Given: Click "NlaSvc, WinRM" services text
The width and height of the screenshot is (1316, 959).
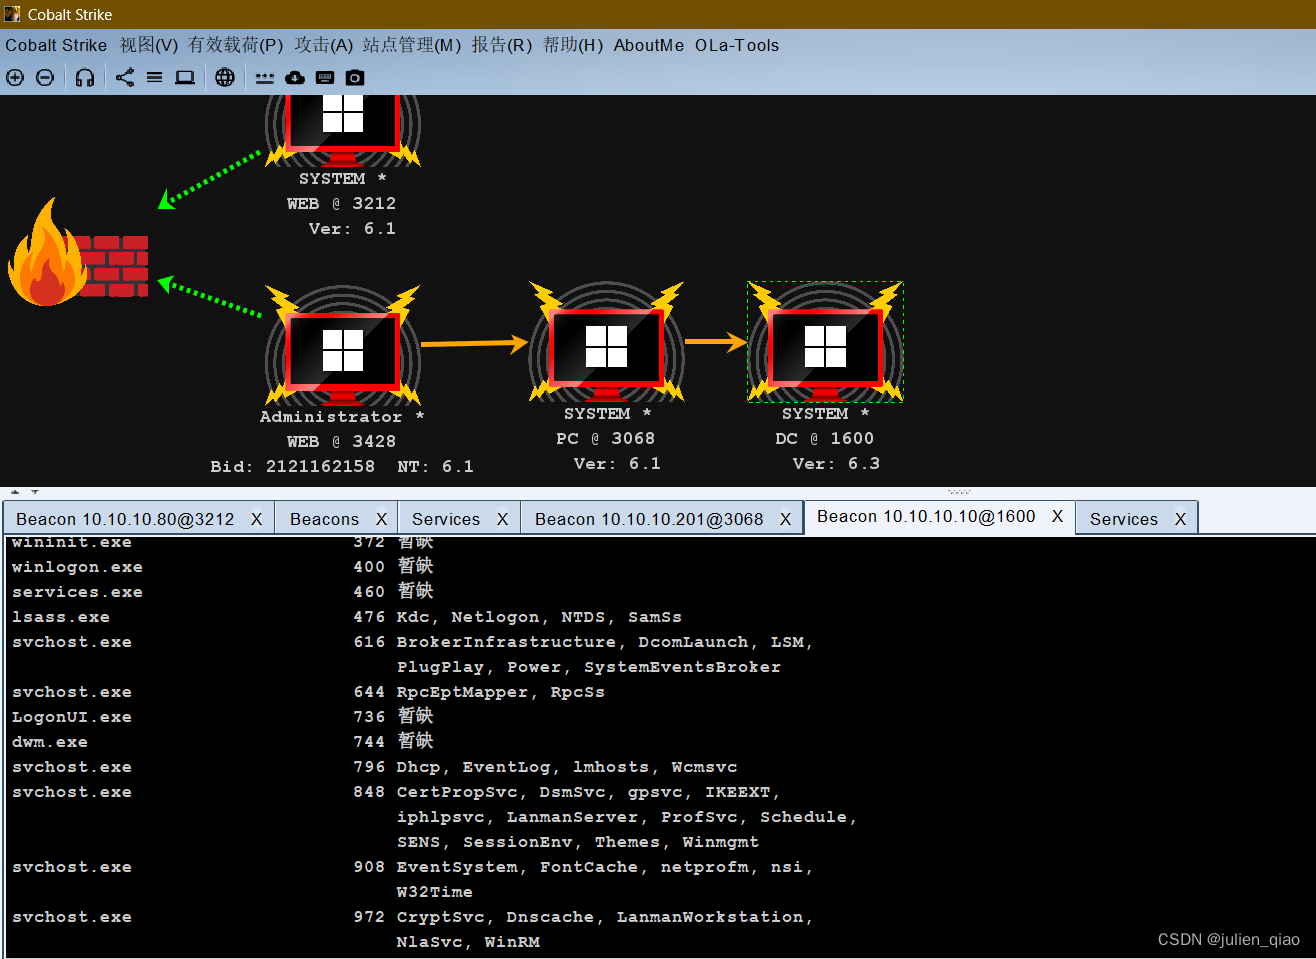Looking at the screenshot, I should coord(468,942).
